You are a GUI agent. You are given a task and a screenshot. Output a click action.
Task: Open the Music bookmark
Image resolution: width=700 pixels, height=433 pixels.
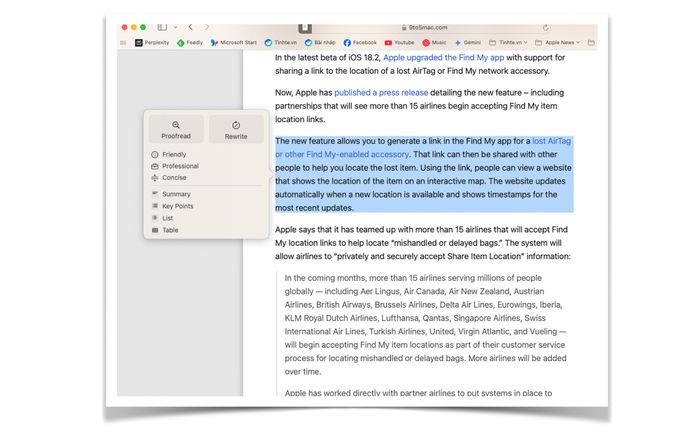[434, 43]
